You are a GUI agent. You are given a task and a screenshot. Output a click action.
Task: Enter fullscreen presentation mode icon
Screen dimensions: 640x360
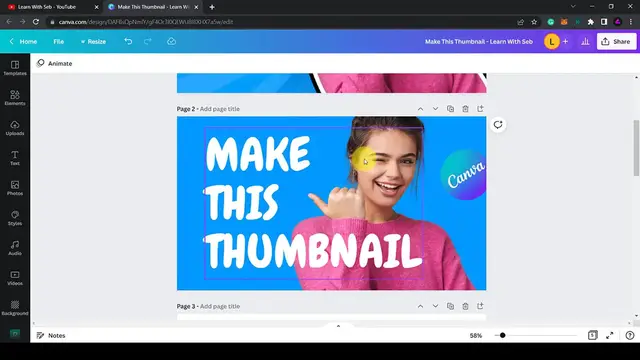pyautogui.click(x=609, y=335)
